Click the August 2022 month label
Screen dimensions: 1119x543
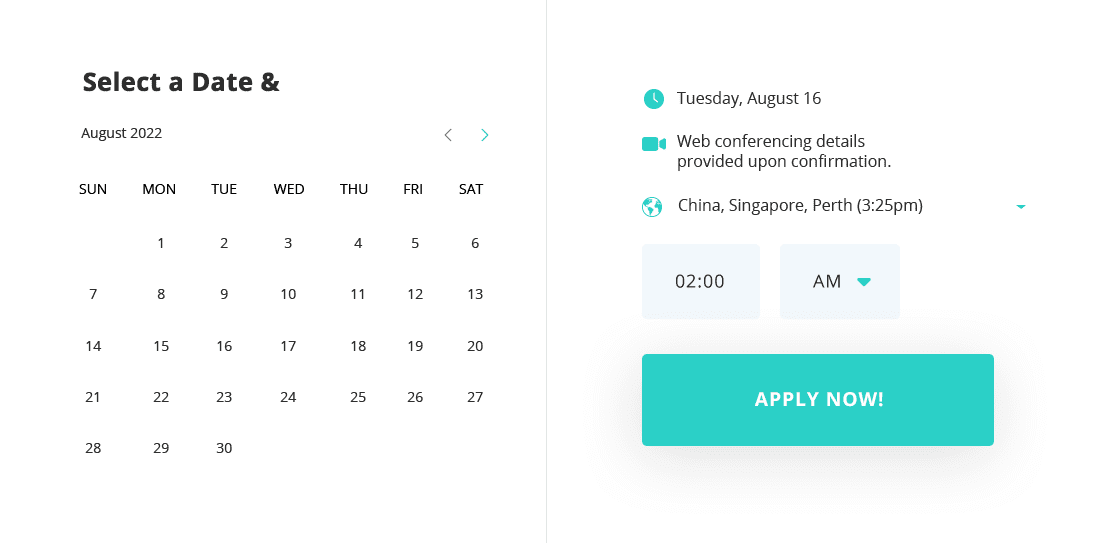click(x=121, y=133)
